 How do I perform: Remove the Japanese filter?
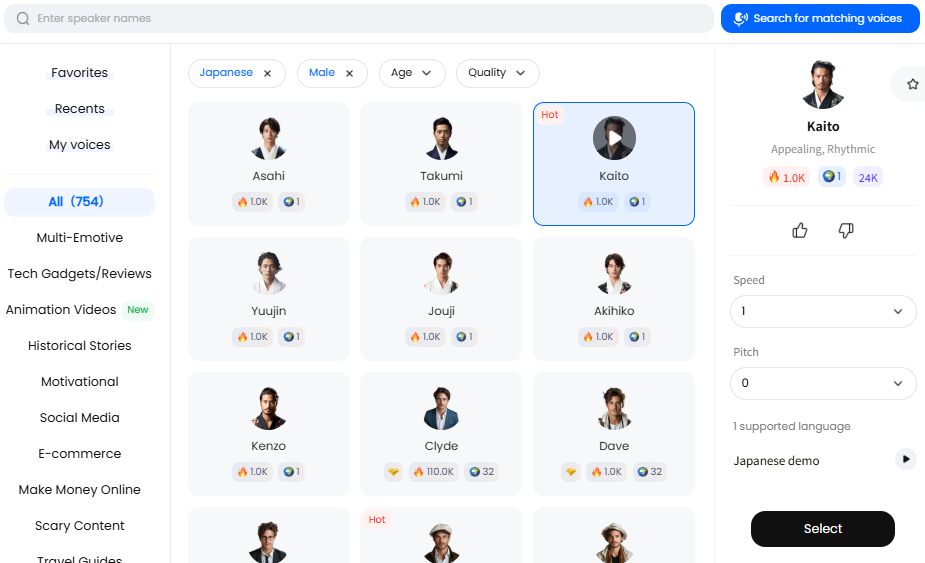(267, 73)
